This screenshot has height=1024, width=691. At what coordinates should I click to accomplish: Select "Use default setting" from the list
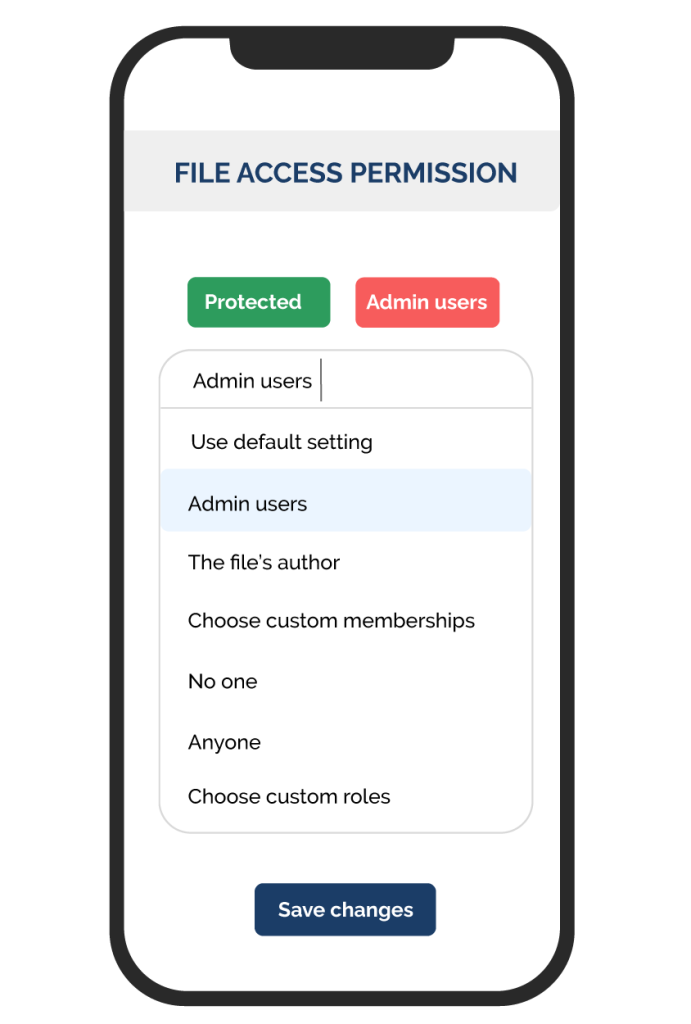[281, 441]
